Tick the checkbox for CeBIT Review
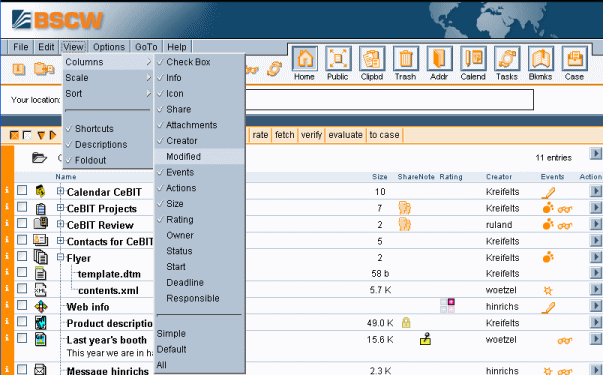This screenshot has height=375, width=603. (x=22, y=223)
